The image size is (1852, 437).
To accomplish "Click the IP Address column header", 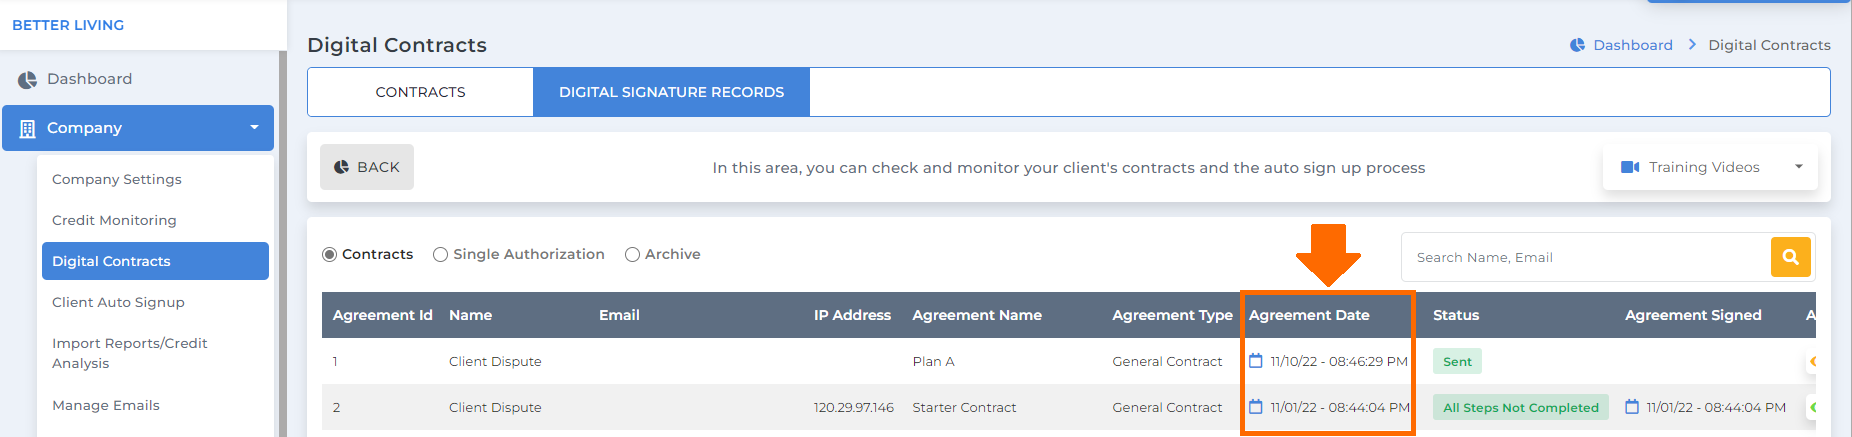I will click(x=852, y=315).
